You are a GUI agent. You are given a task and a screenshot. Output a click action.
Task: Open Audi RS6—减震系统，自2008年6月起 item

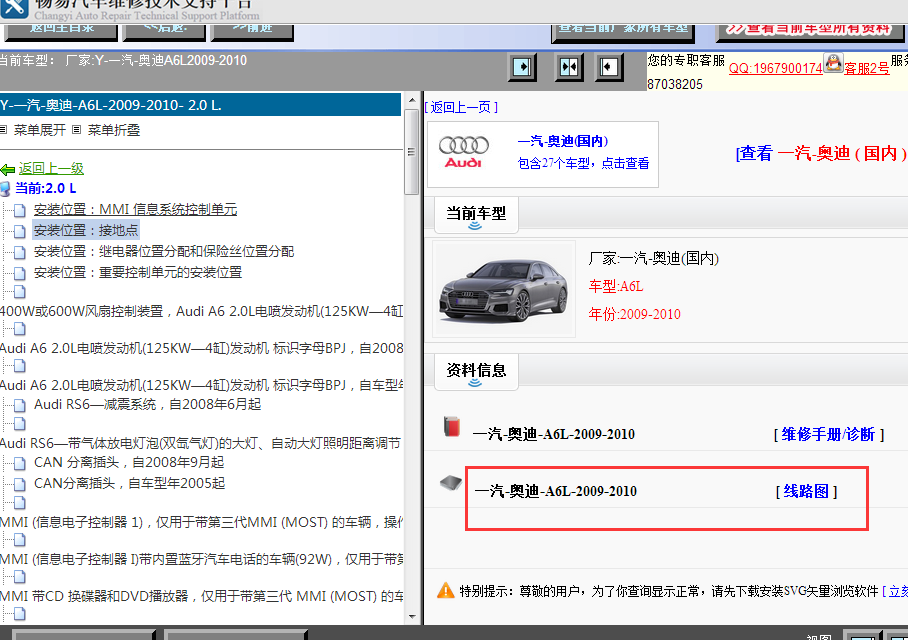148,404
